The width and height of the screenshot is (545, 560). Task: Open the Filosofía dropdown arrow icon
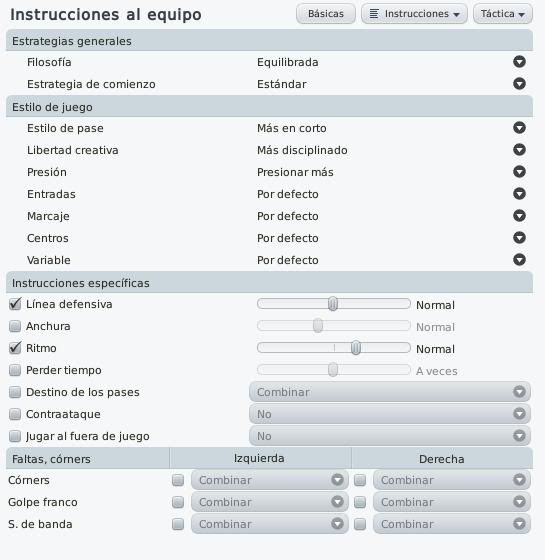tap(519, 62)
